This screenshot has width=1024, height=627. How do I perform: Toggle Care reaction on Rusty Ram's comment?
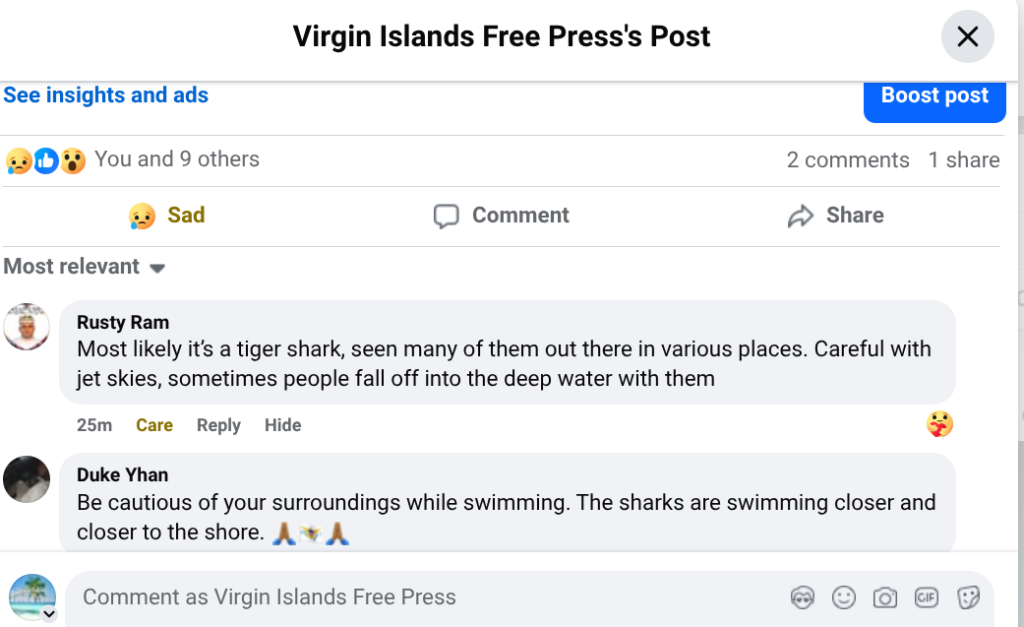[154, 425]
